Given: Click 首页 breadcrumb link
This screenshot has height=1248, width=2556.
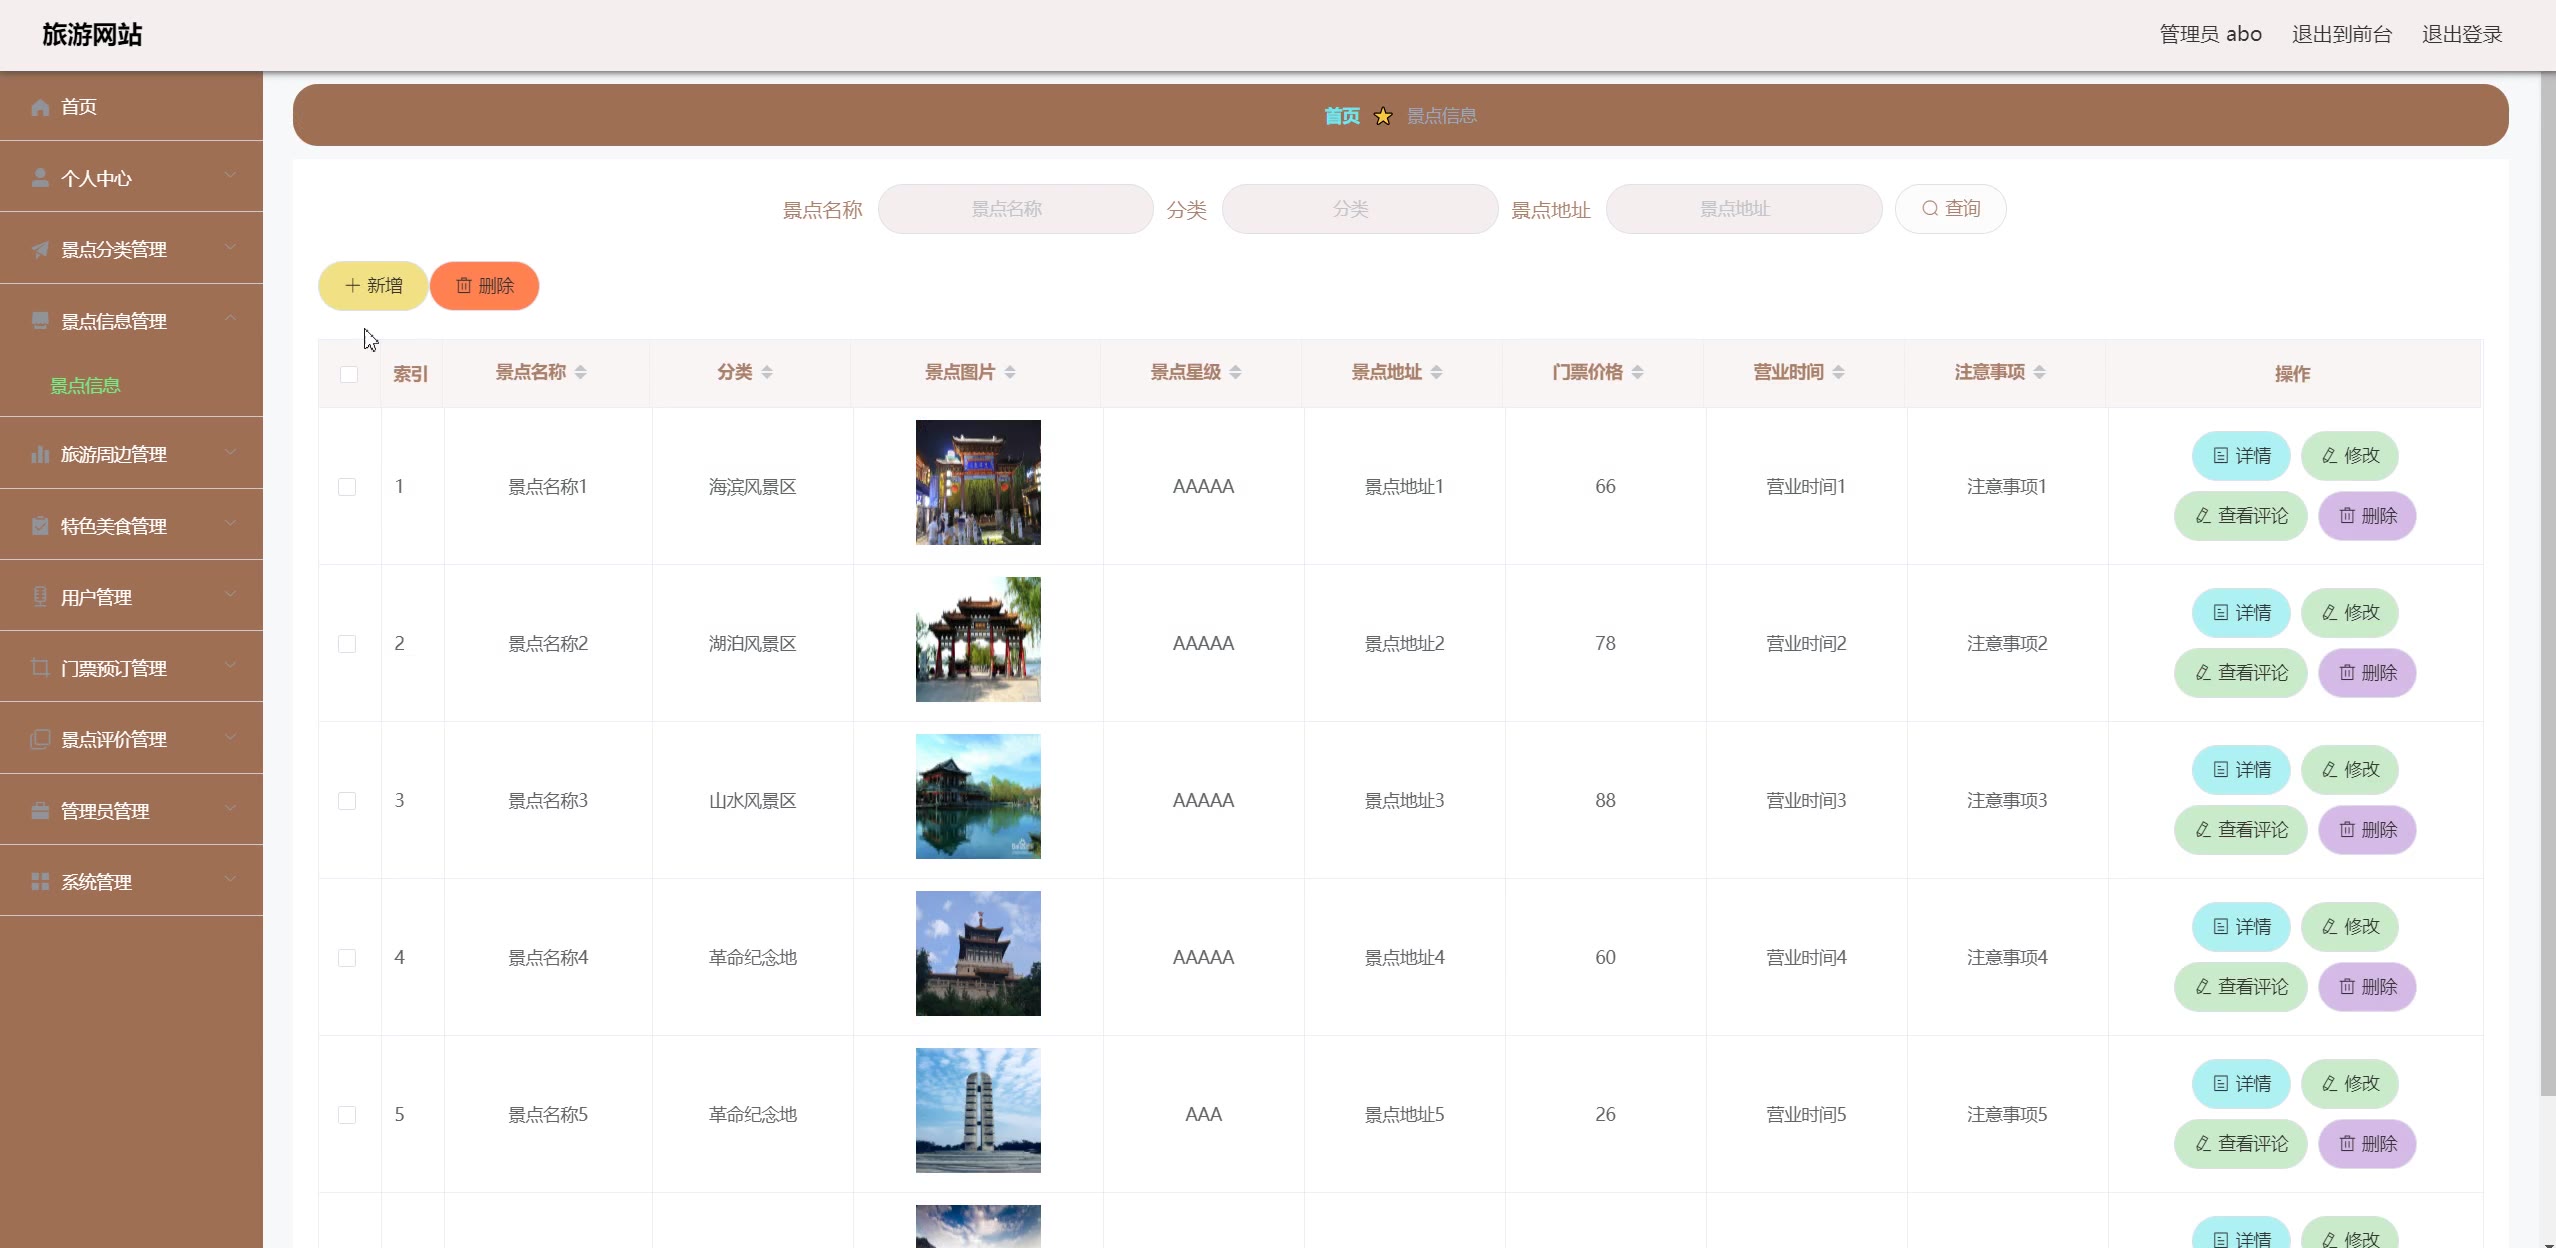Looking at the screenshot, I should point(1342,116).
